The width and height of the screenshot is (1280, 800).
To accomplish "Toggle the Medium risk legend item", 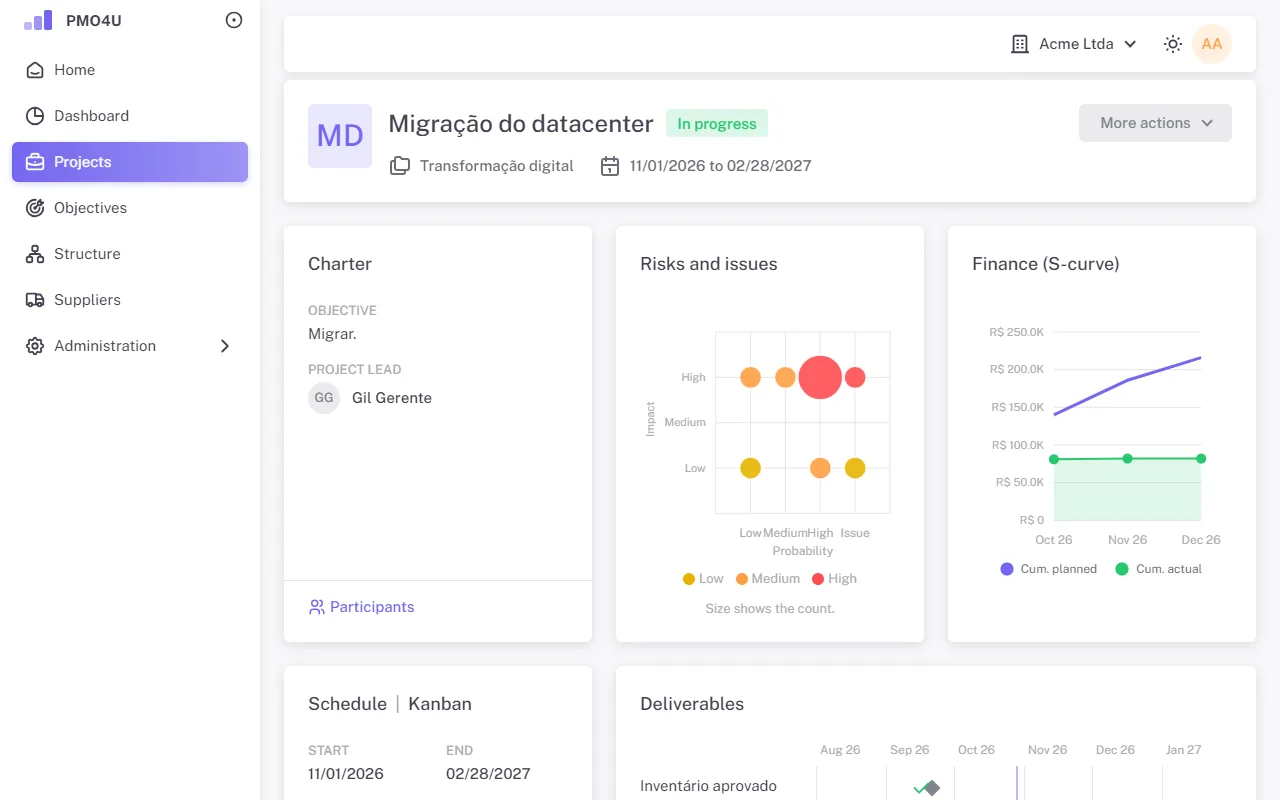I will point(768,579).
